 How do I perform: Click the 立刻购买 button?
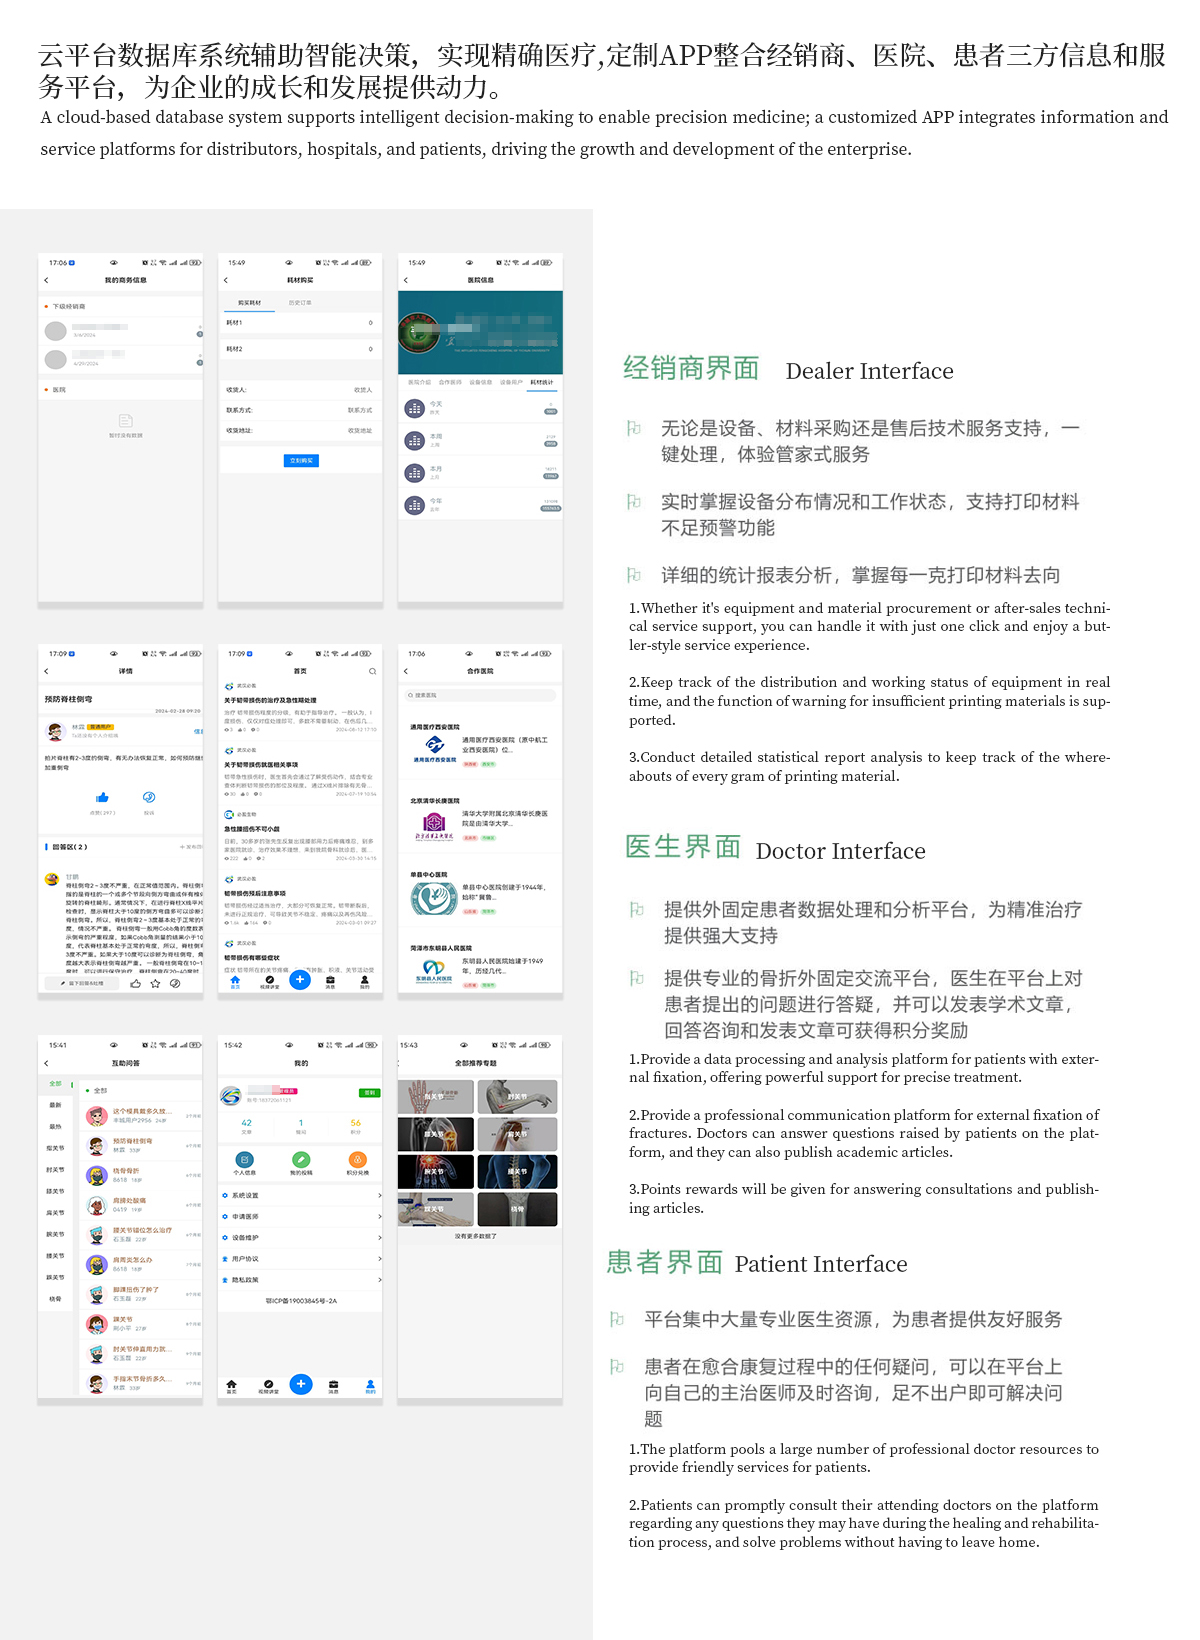(x=300, y=460)
